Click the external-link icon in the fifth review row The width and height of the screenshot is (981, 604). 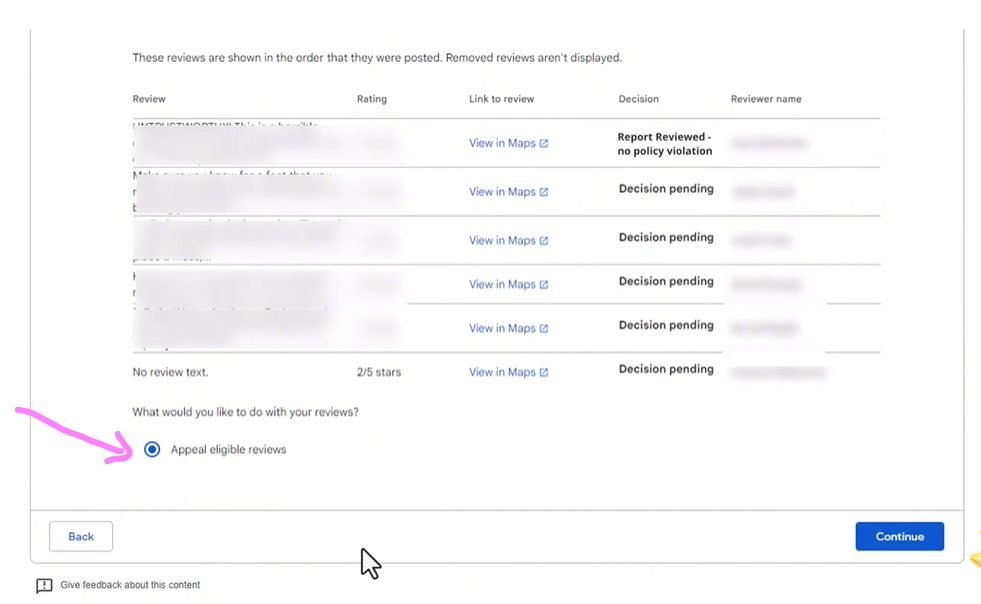(x=544, y=329)
